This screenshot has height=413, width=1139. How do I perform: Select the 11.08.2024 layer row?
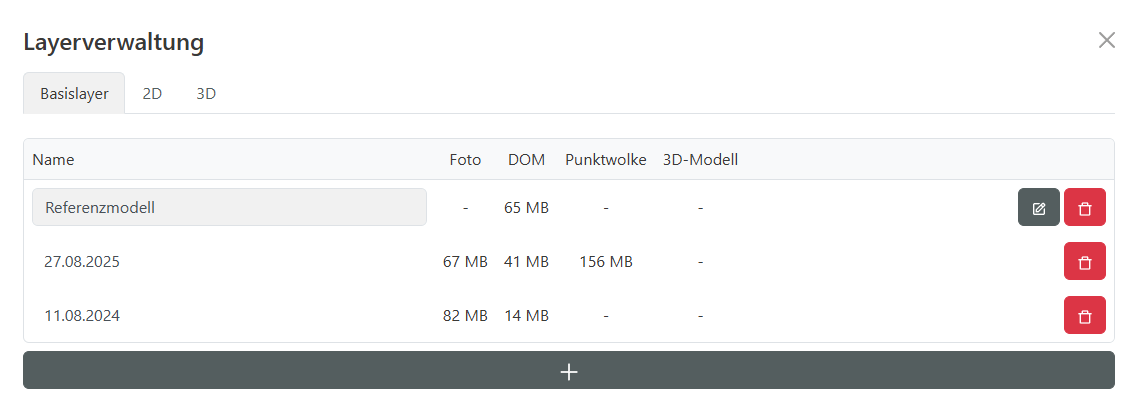82,316
